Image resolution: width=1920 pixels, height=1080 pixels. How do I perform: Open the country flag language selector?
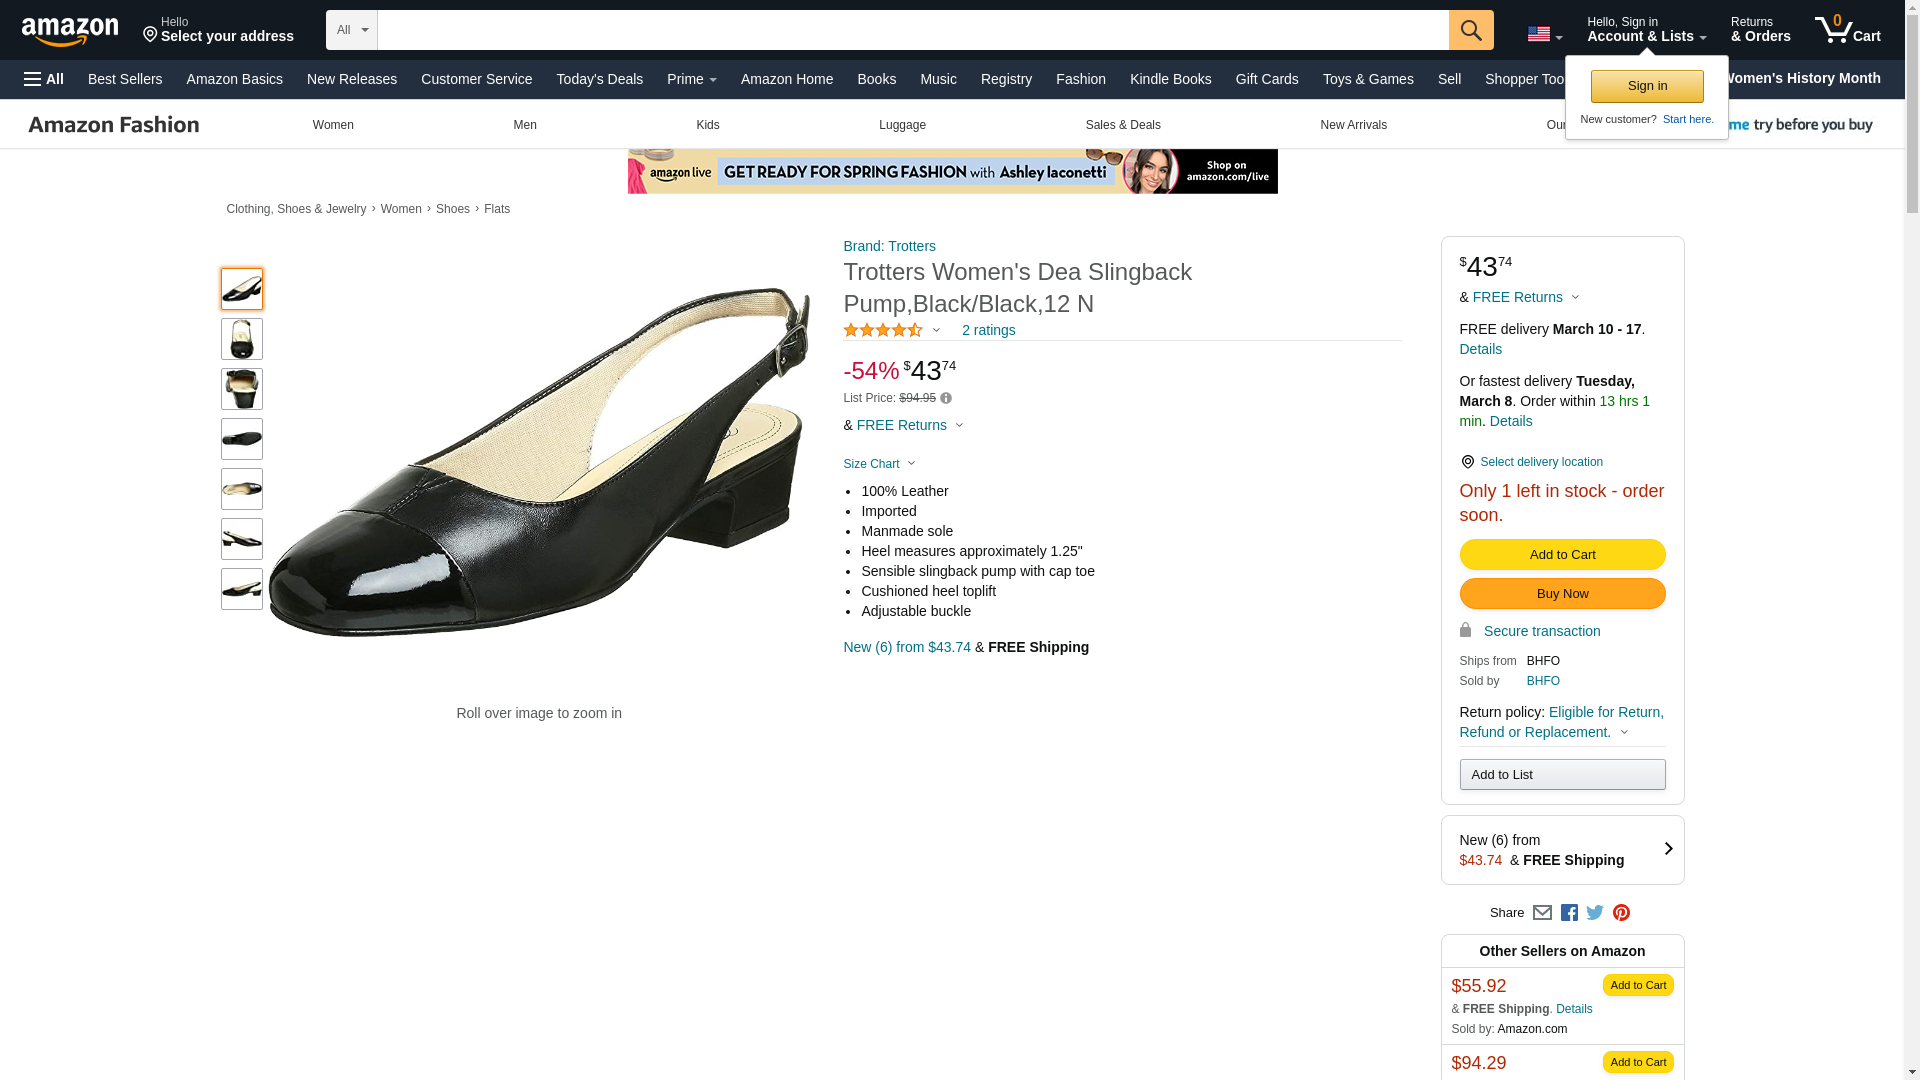point(1544,34)
